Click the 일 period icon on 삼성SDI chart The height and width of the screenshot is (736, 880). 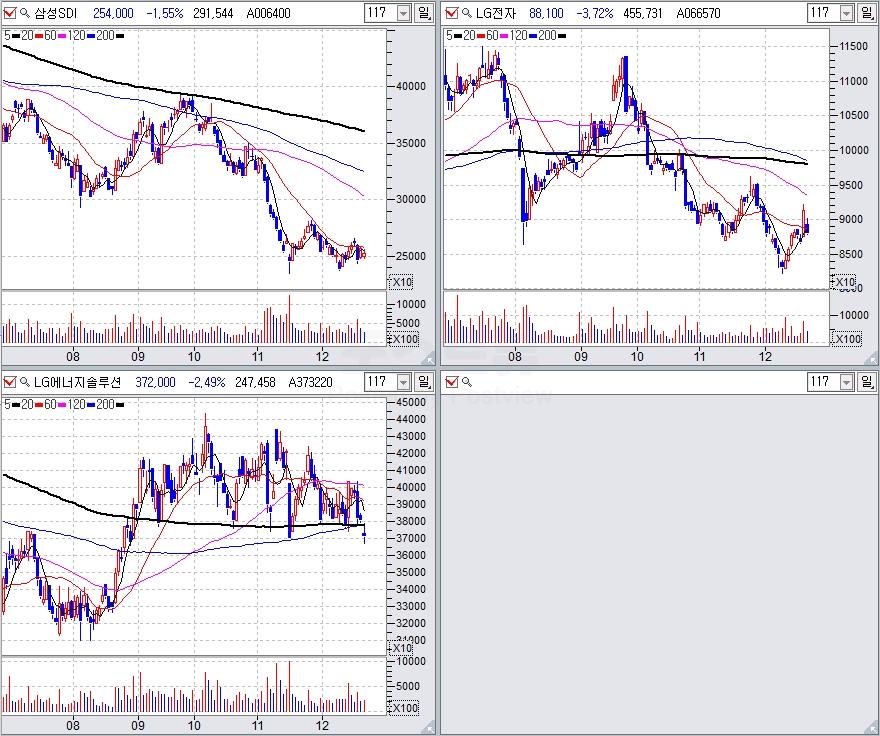coord(424,13)
